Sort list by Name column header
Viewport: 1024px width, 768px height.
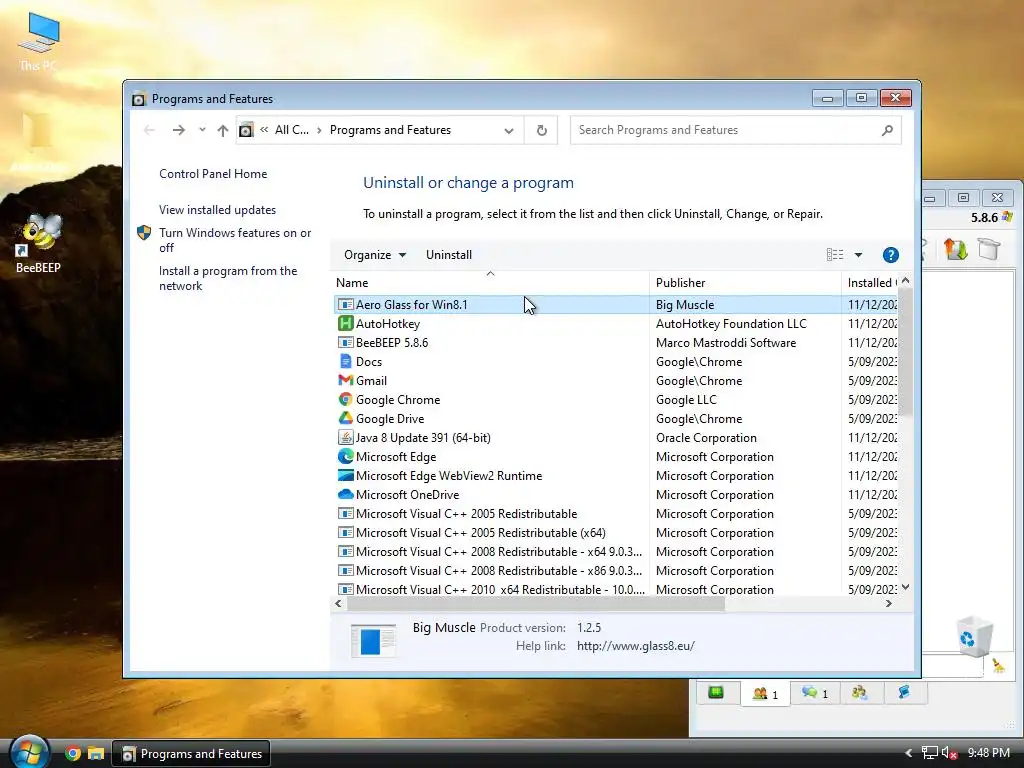point(490,283)
